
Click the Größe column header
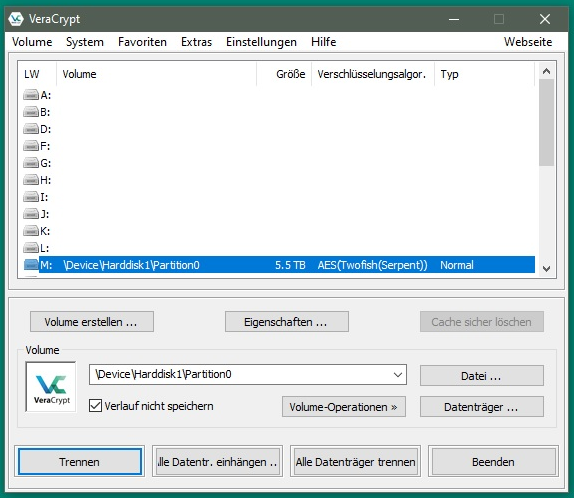coord(284,74)
